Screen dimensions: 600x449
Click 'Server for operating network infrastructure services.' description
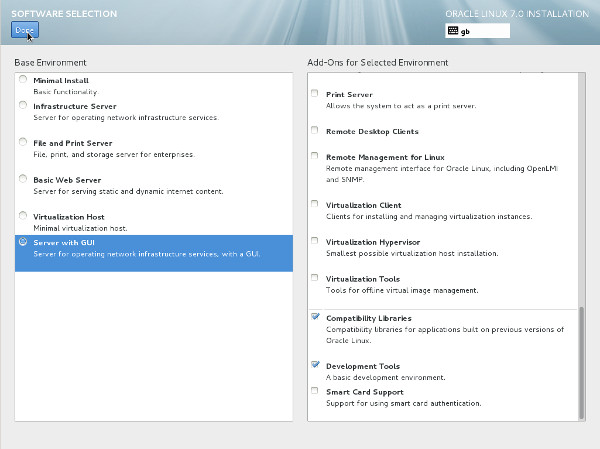point(126,118)
